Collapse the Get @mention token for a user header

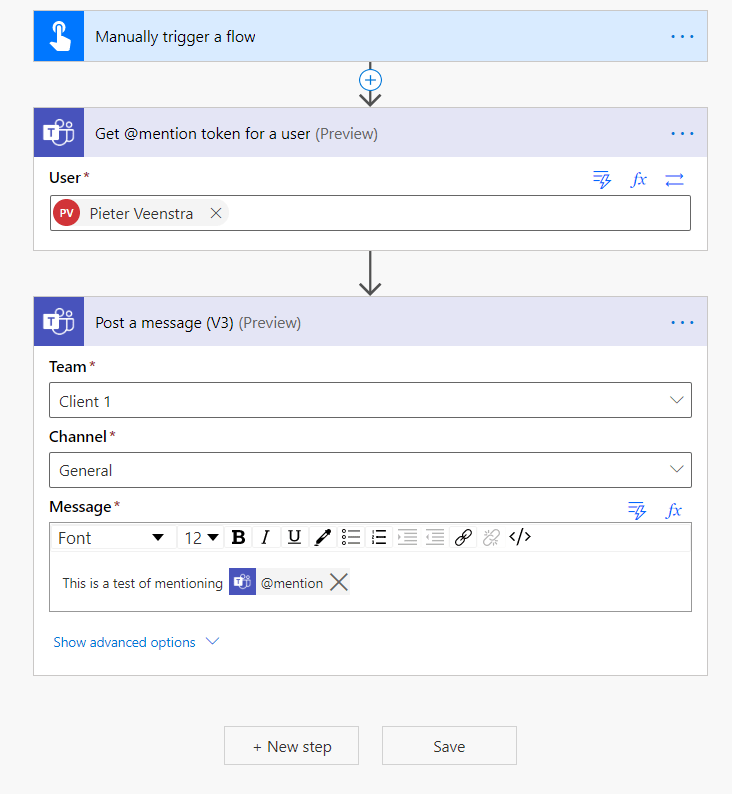(370, 133)
